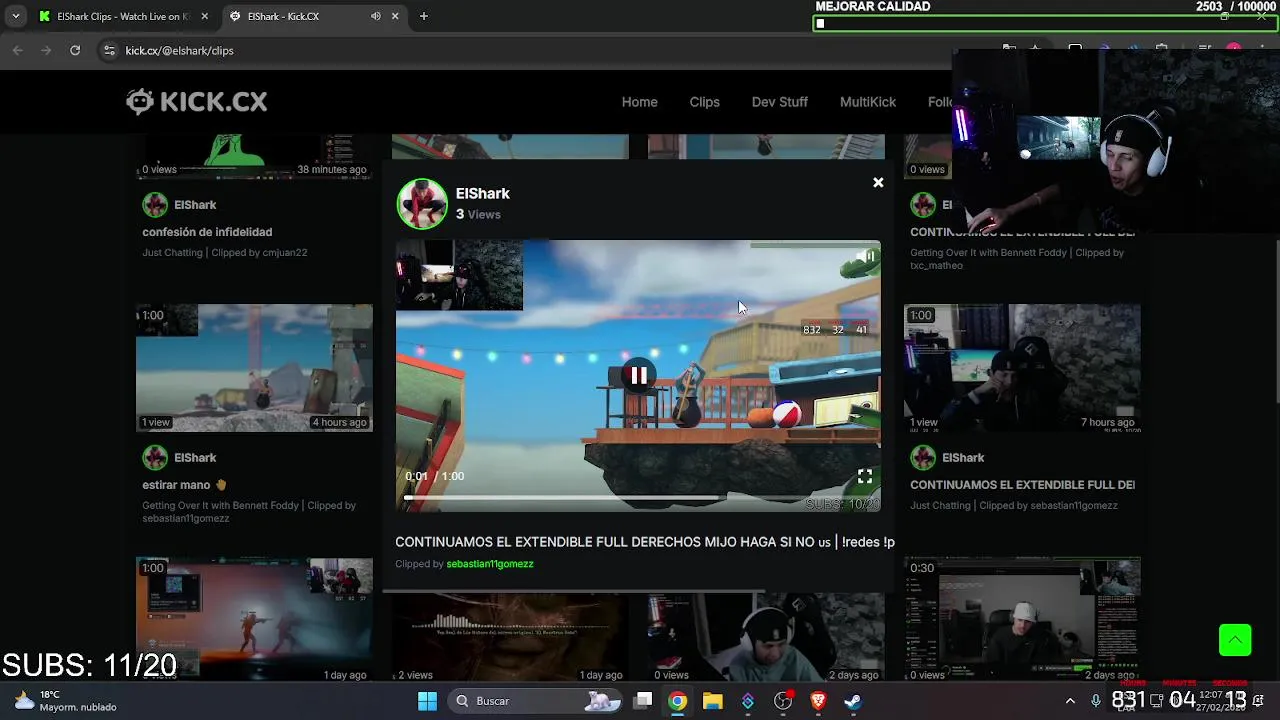The height and width of the screenshot is (720, 1280).
Task: Reload the page
Action: click(x=75, y=50)
